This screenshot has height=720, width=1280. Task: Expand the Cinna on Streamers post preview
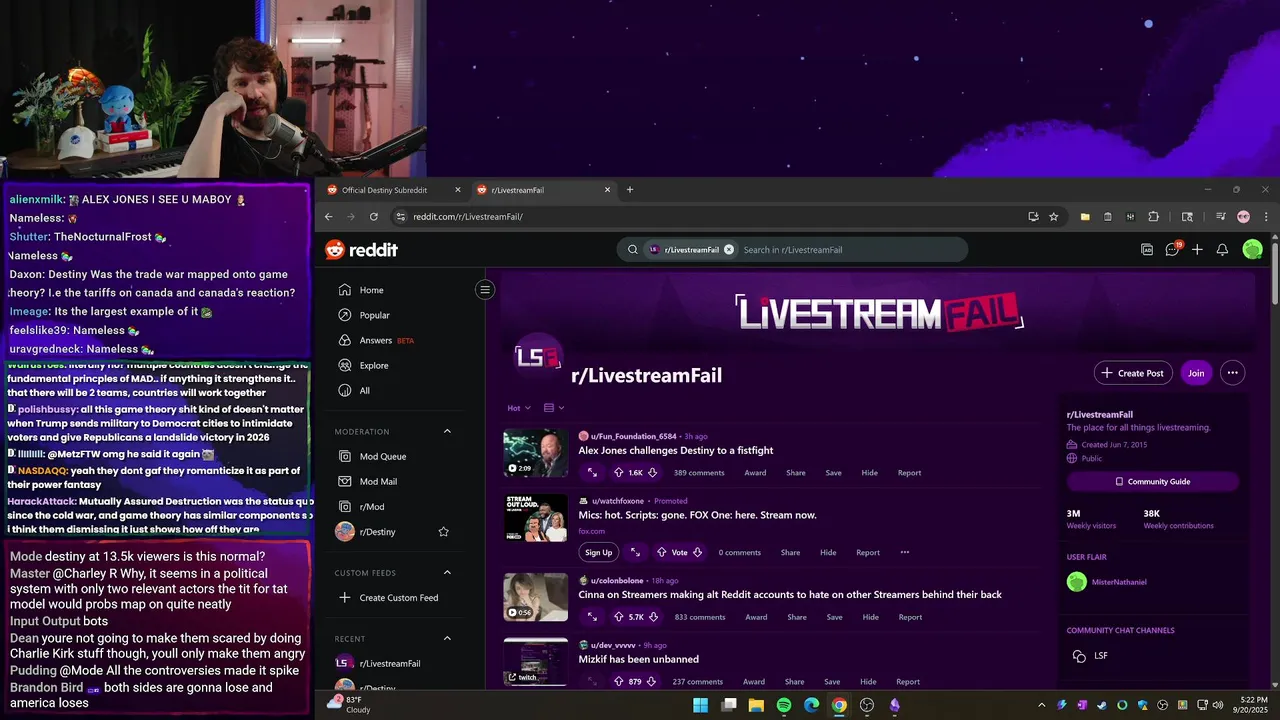(x=592, y=617)
